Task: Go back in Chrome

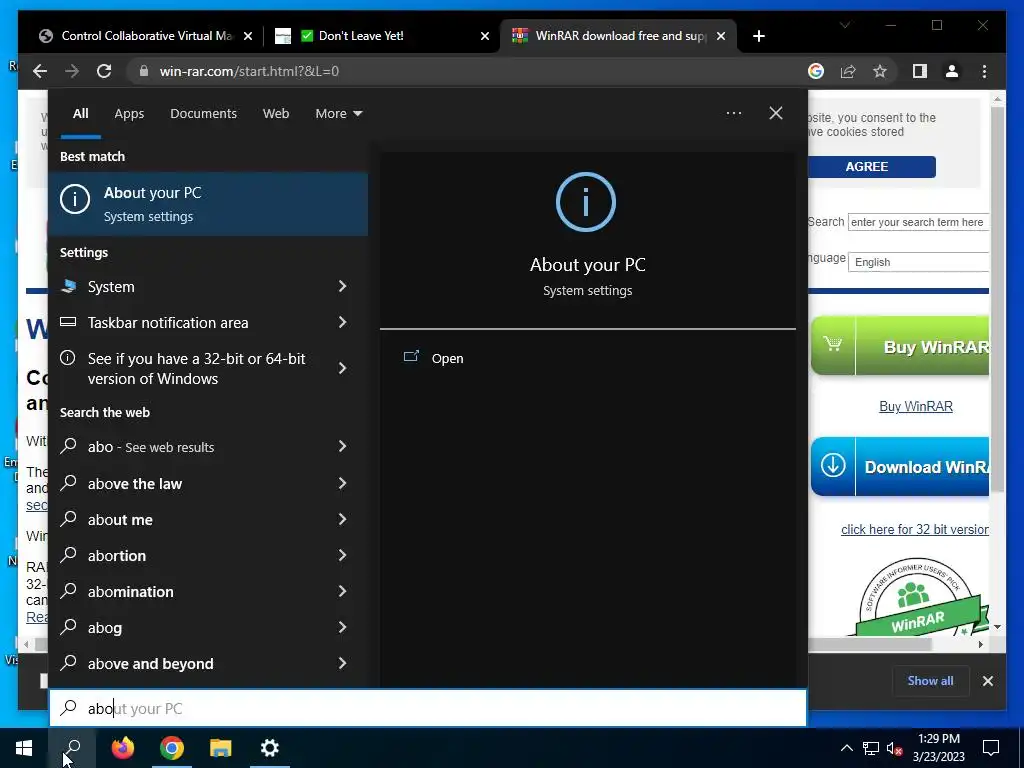Action: tap(40, 71)
